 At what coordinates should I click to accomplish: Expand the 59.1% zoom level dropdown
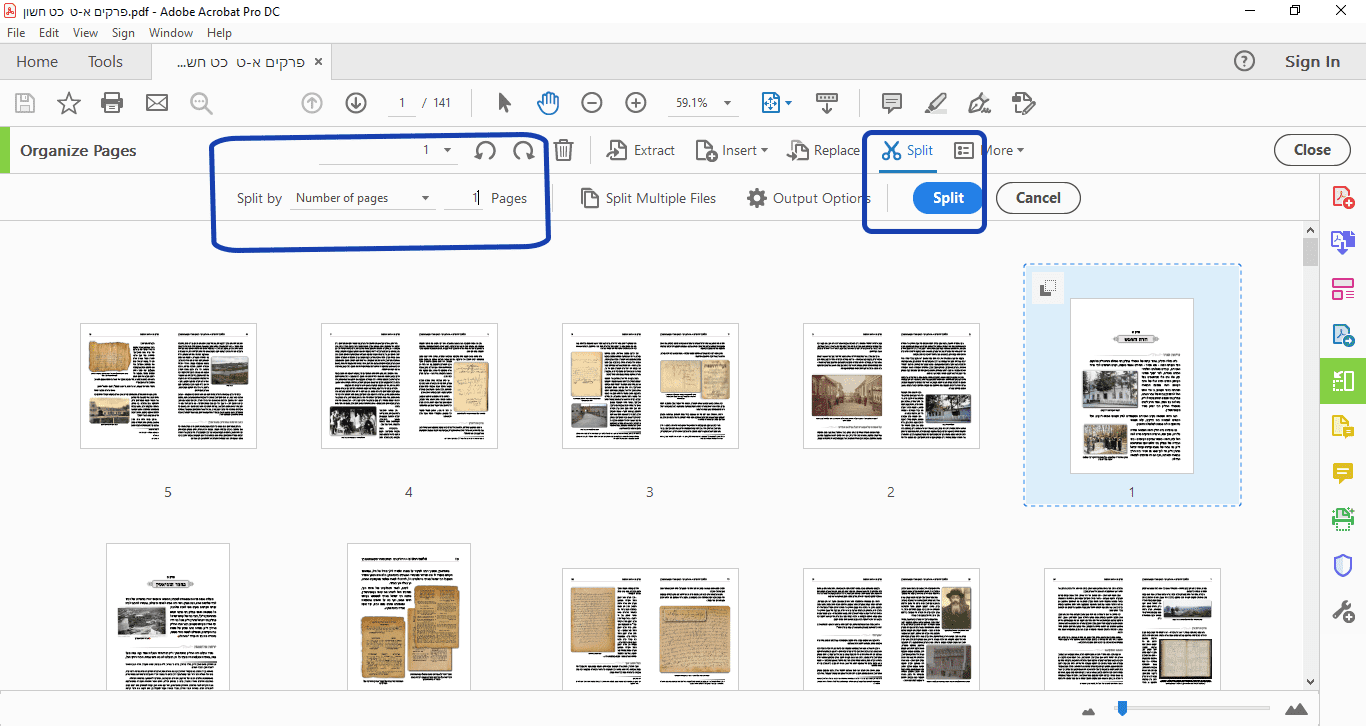727,103
